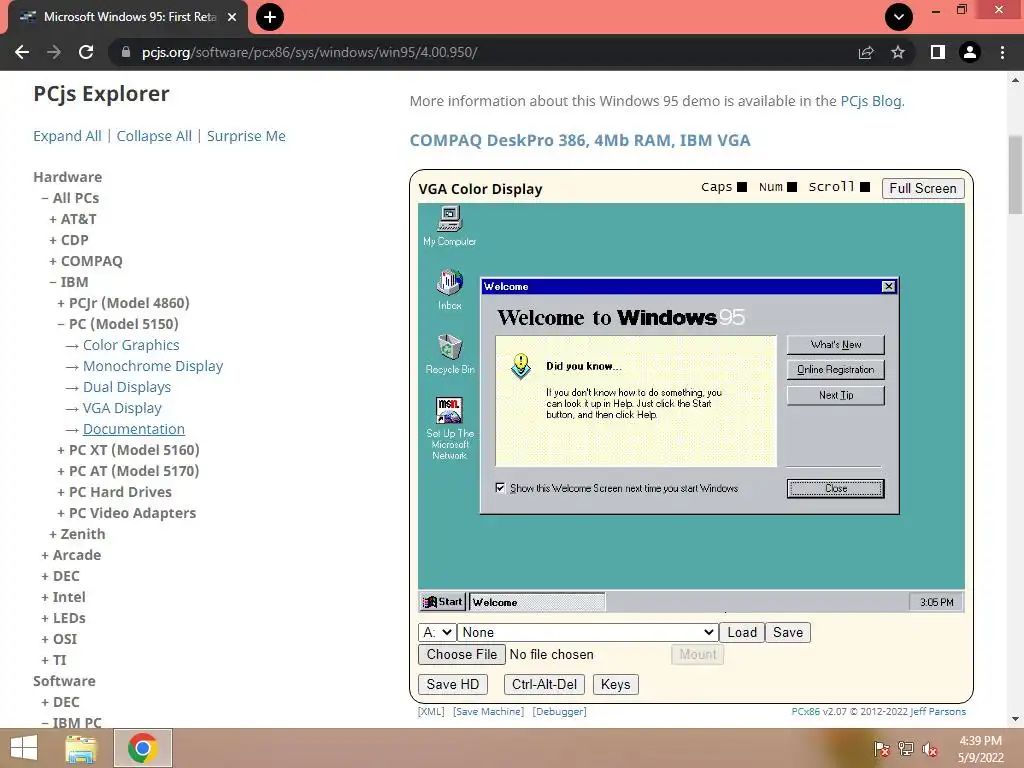This screenshot has width=1024, height=768.
Task: Open the A: drive dropdown
Action: tap(437, 632)
